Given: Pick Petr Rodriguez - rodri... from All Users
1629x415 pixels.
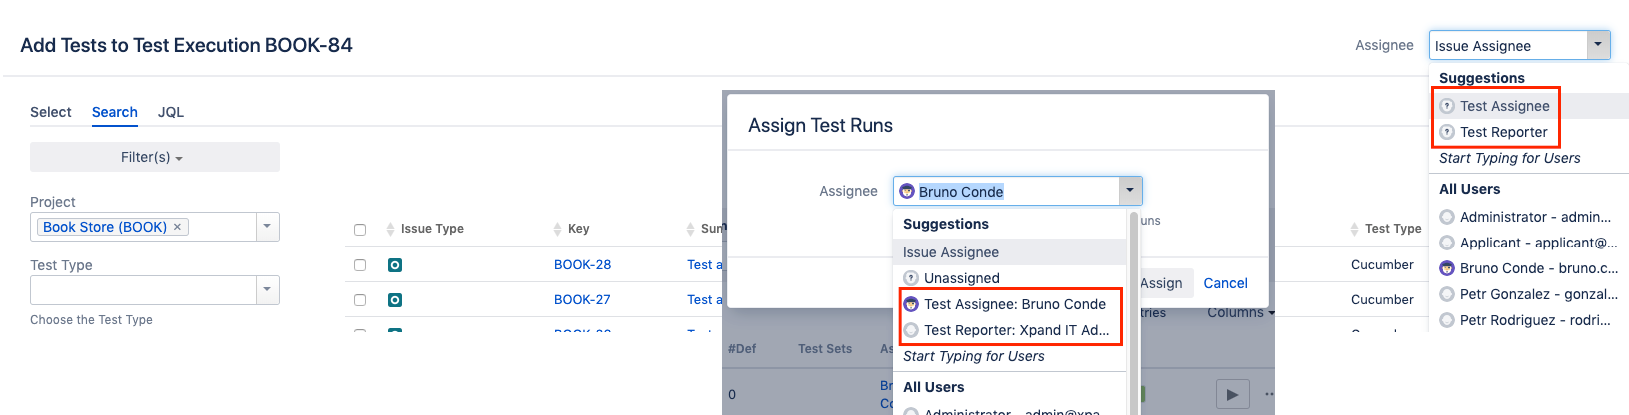Looking at the screenshot, I should [1530, 320].
